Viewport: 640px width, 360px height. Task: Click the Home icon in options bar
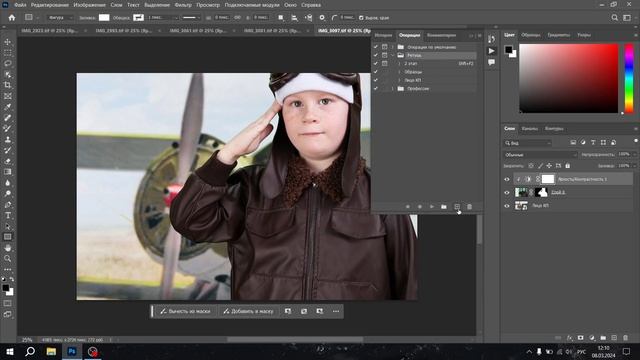tap(12, 18)
